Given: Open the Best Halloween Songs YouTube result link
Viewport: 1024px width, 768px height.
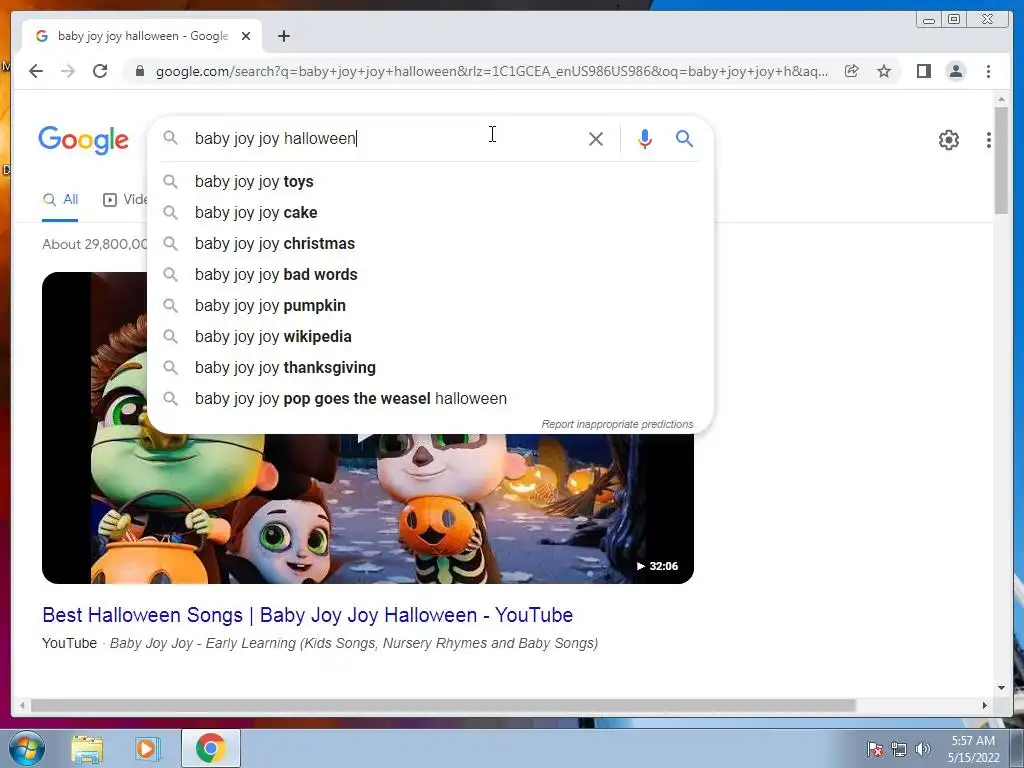Looking at the screenshot, I should tap(308, 615).
